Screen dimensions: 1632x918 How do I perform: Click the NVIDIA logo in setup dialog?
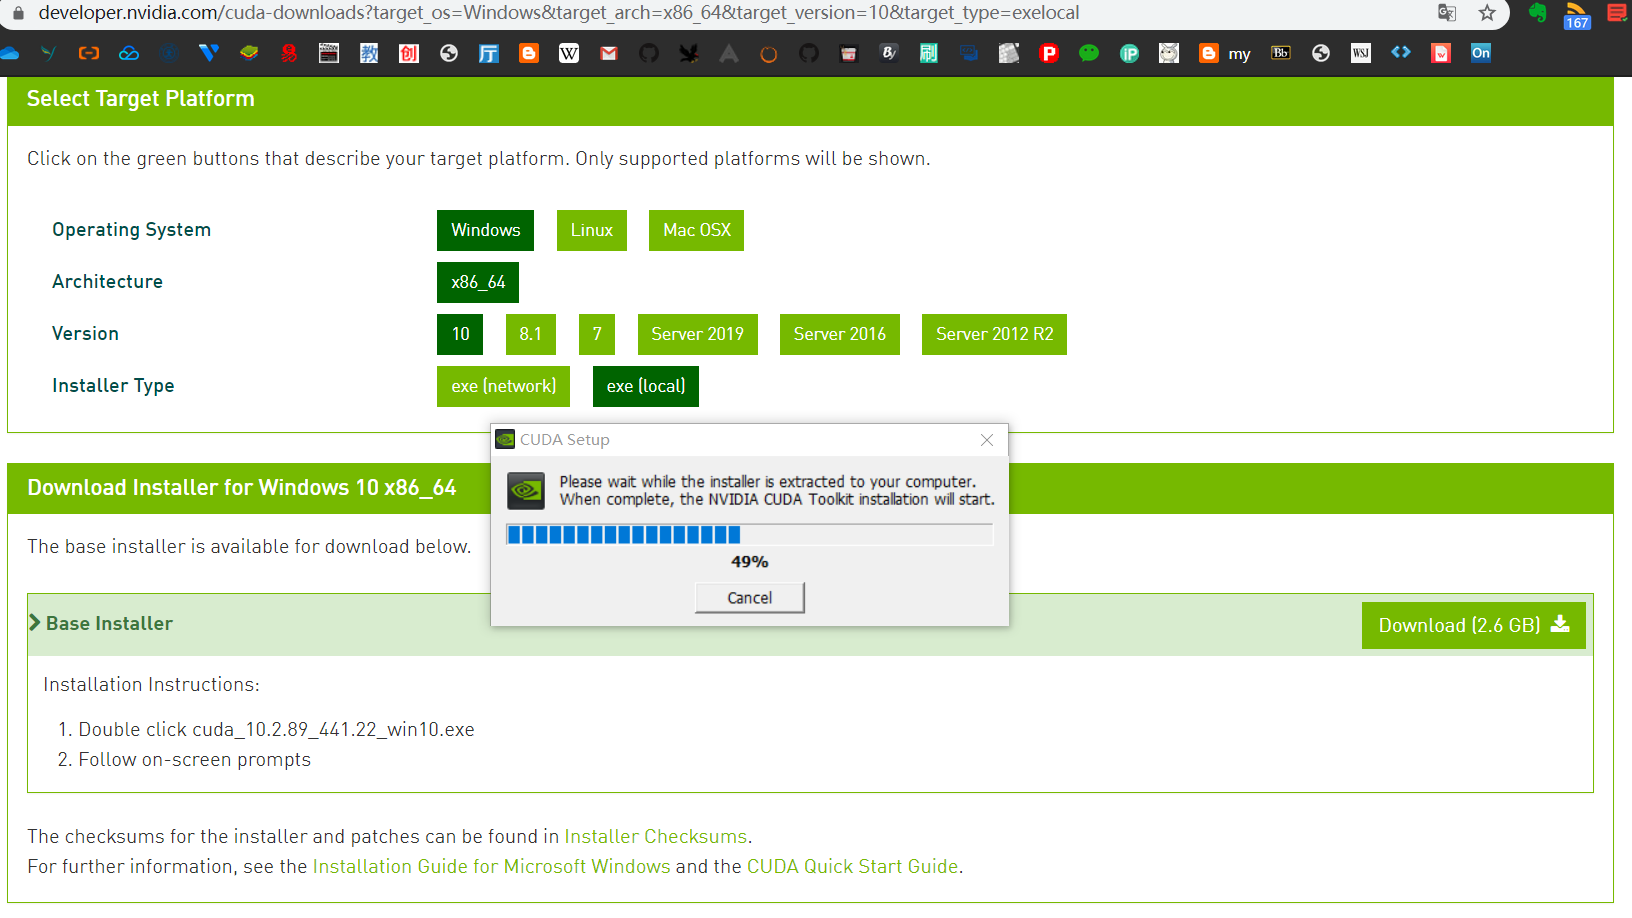[x=526, y=490]
